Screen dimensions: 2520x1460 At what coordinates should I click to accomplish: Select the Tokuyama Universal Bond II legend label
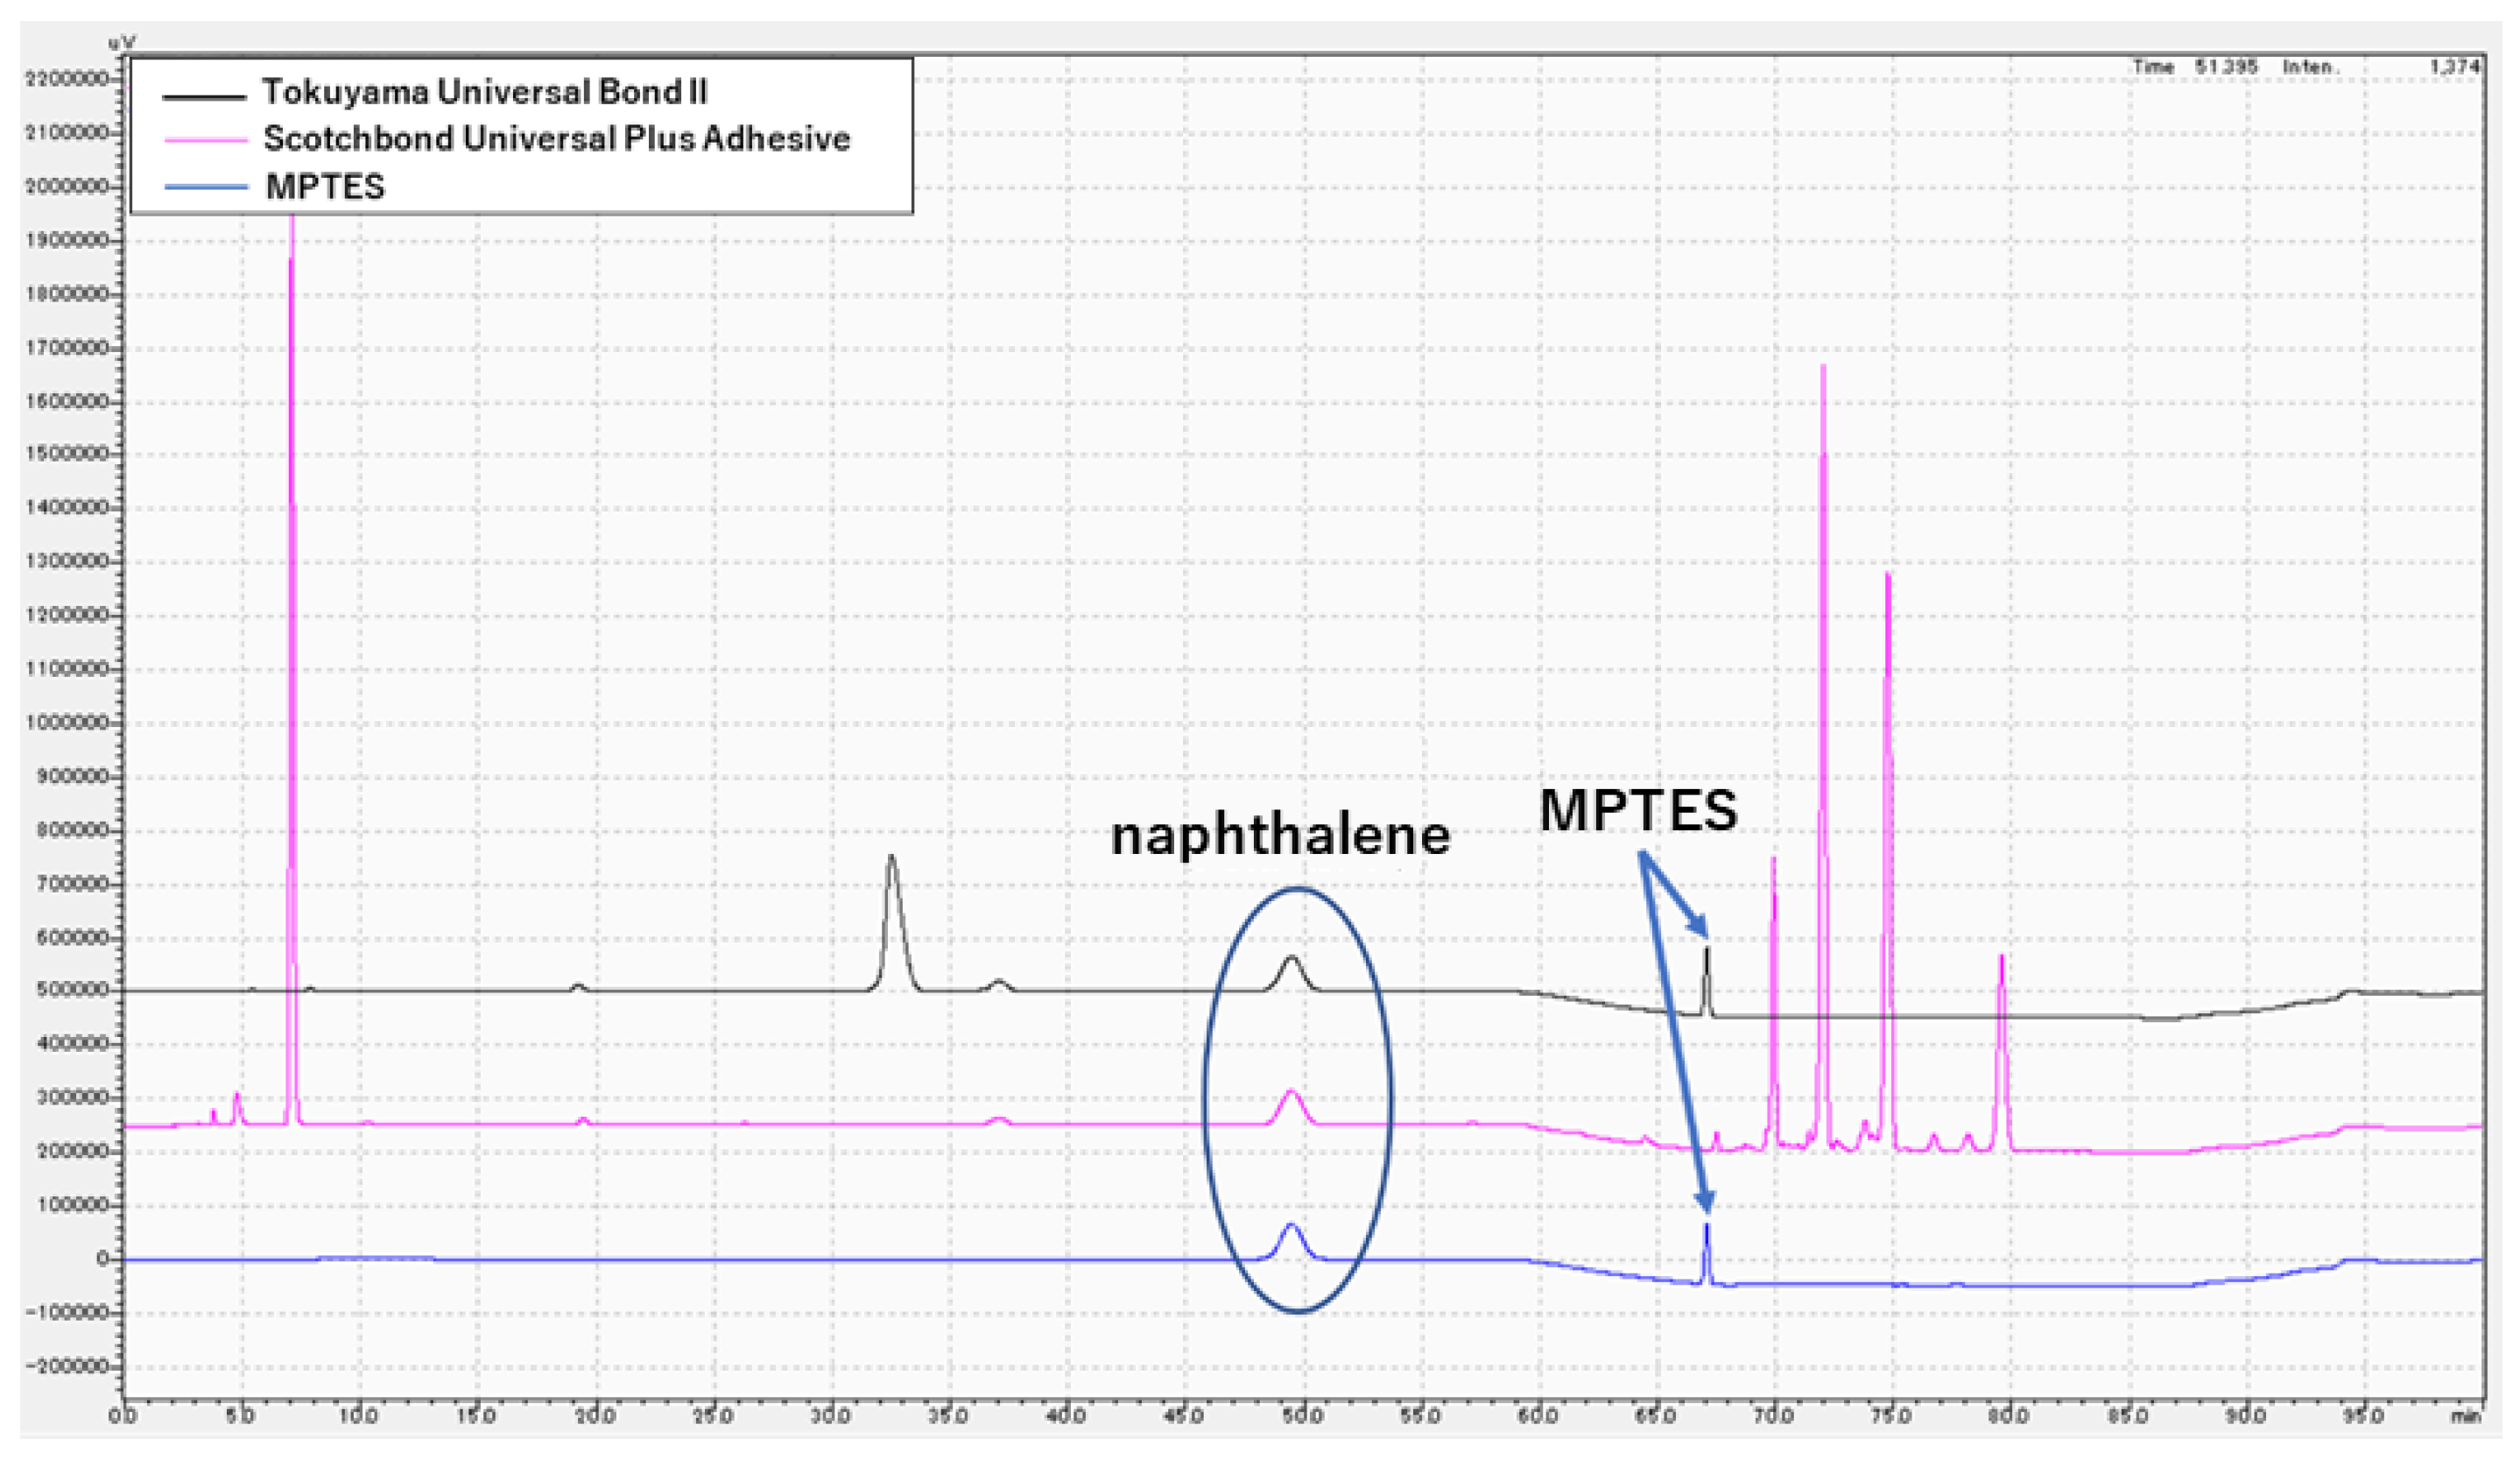[x=484, y=92]
